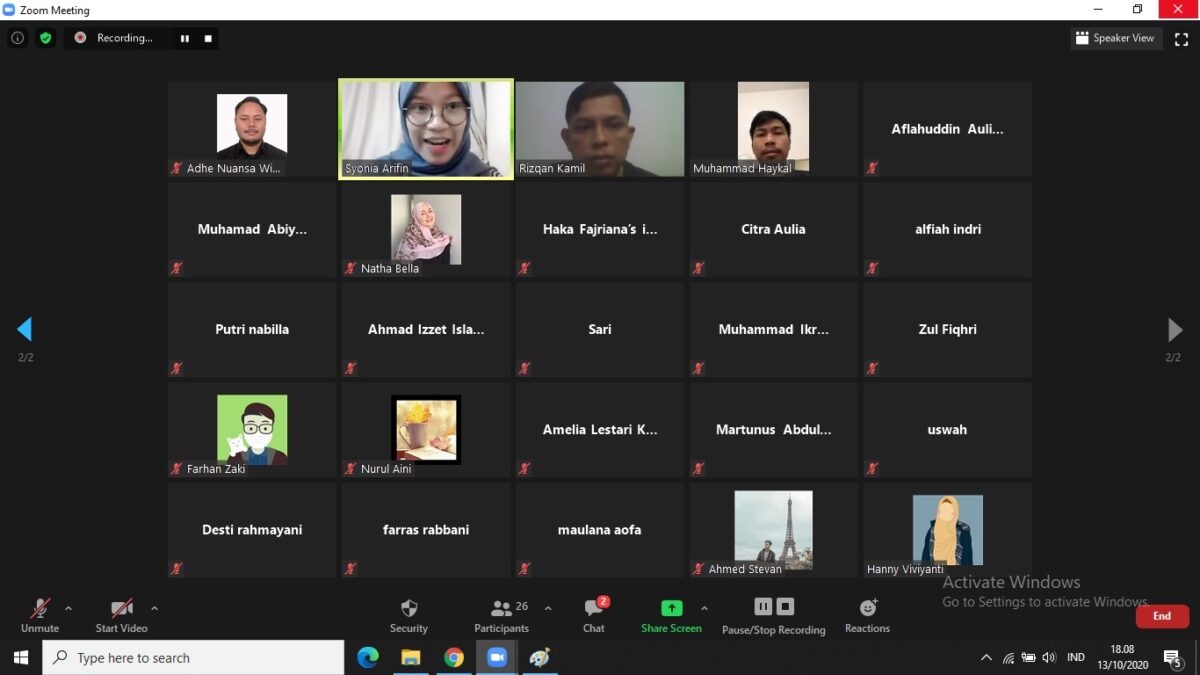Open the meeting information icon
This screenshot has height=675, width=1200.
(17, 38)
